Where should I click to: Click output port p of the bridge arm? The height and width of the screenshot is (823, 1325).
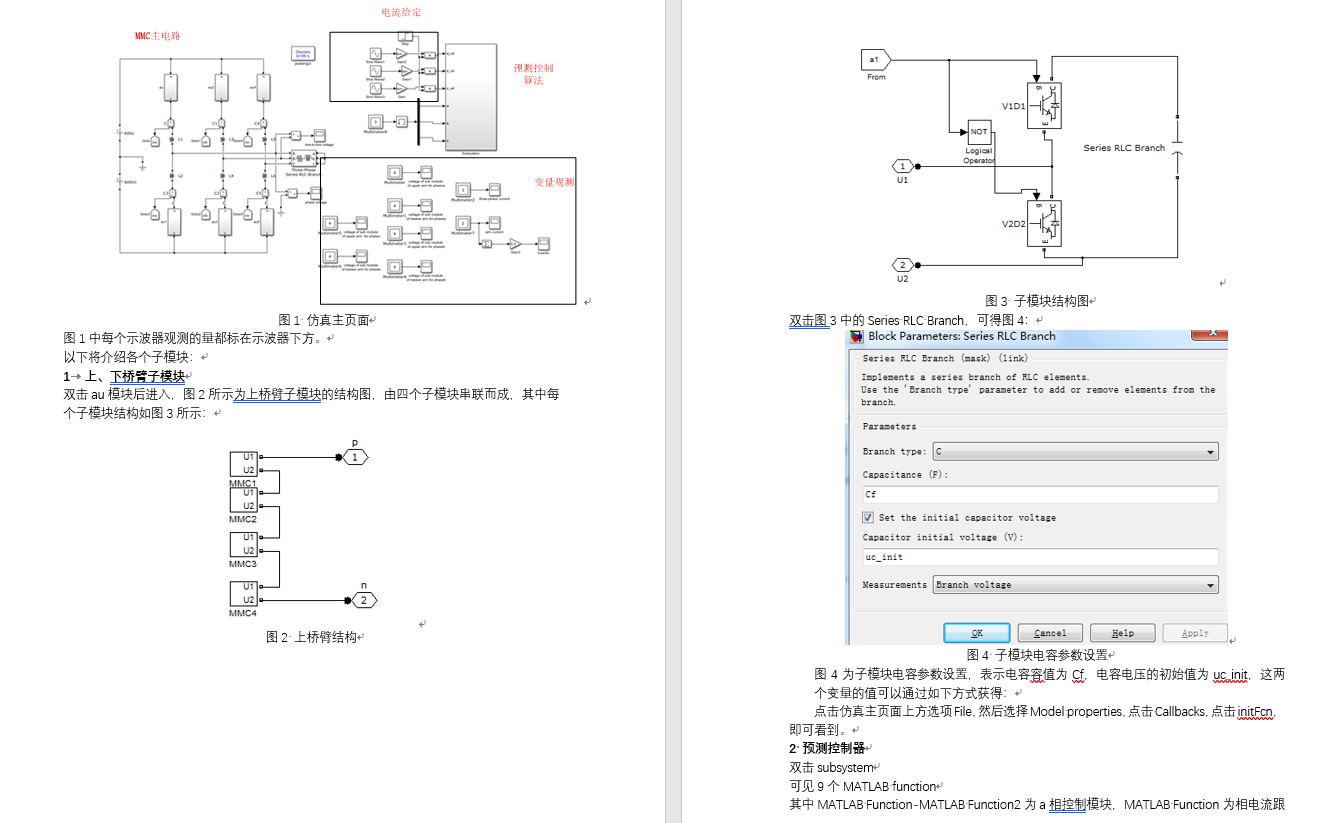354,456
